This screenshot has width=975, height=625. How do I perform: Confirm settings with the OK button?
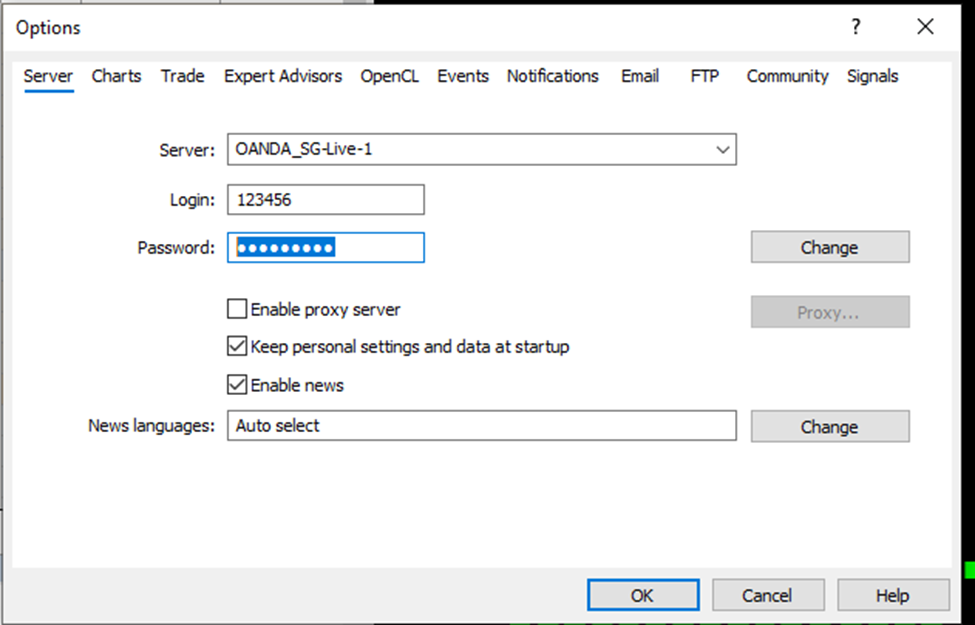(642, 595)
